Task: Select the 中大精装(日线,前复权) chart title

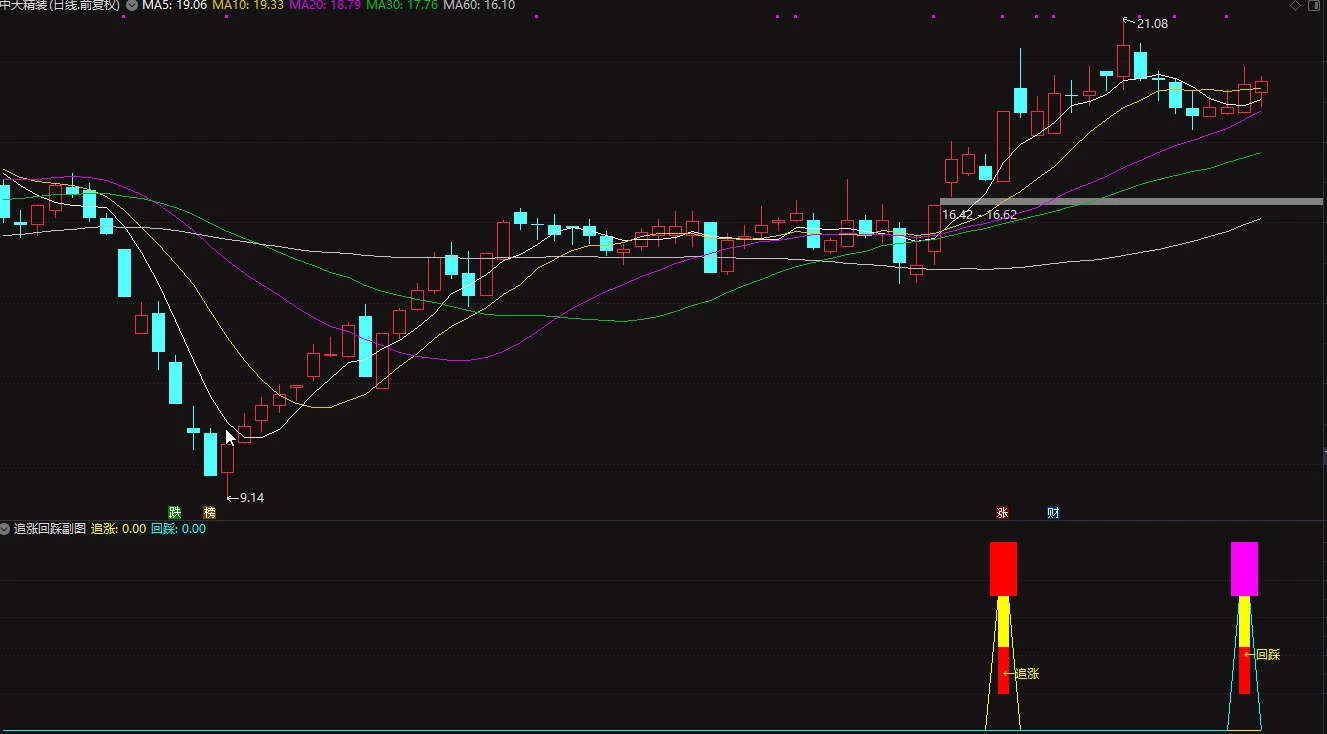Action: coord(60,5)
